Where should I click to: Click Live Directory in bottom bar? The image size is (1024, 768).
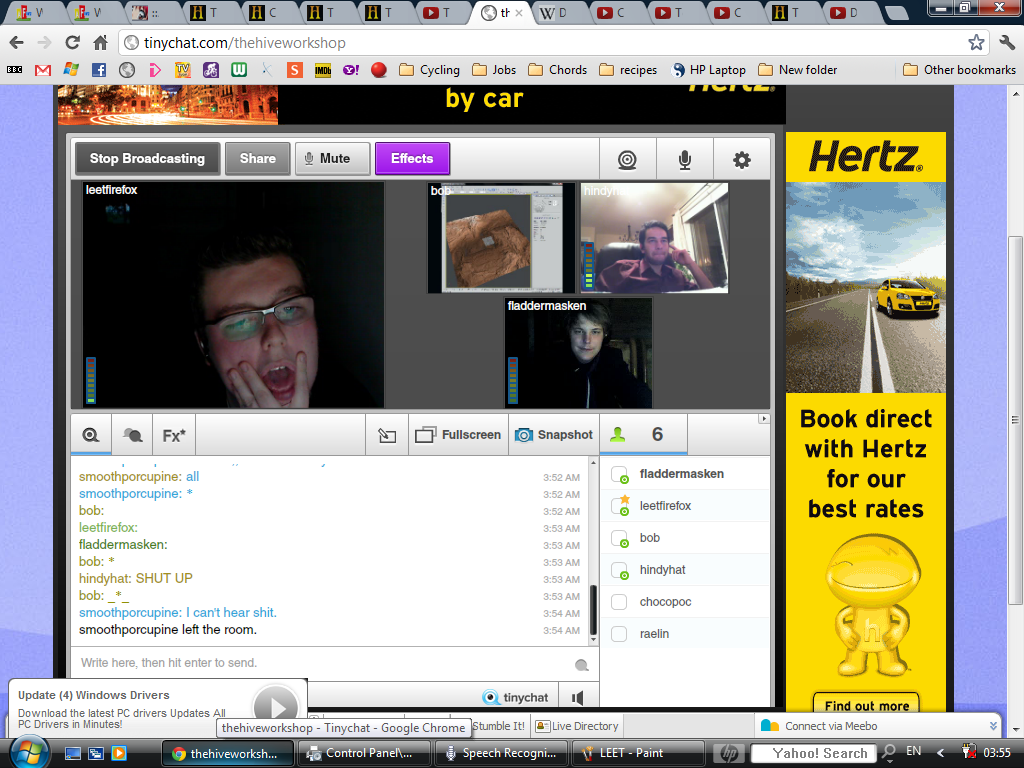click(577, 726)
